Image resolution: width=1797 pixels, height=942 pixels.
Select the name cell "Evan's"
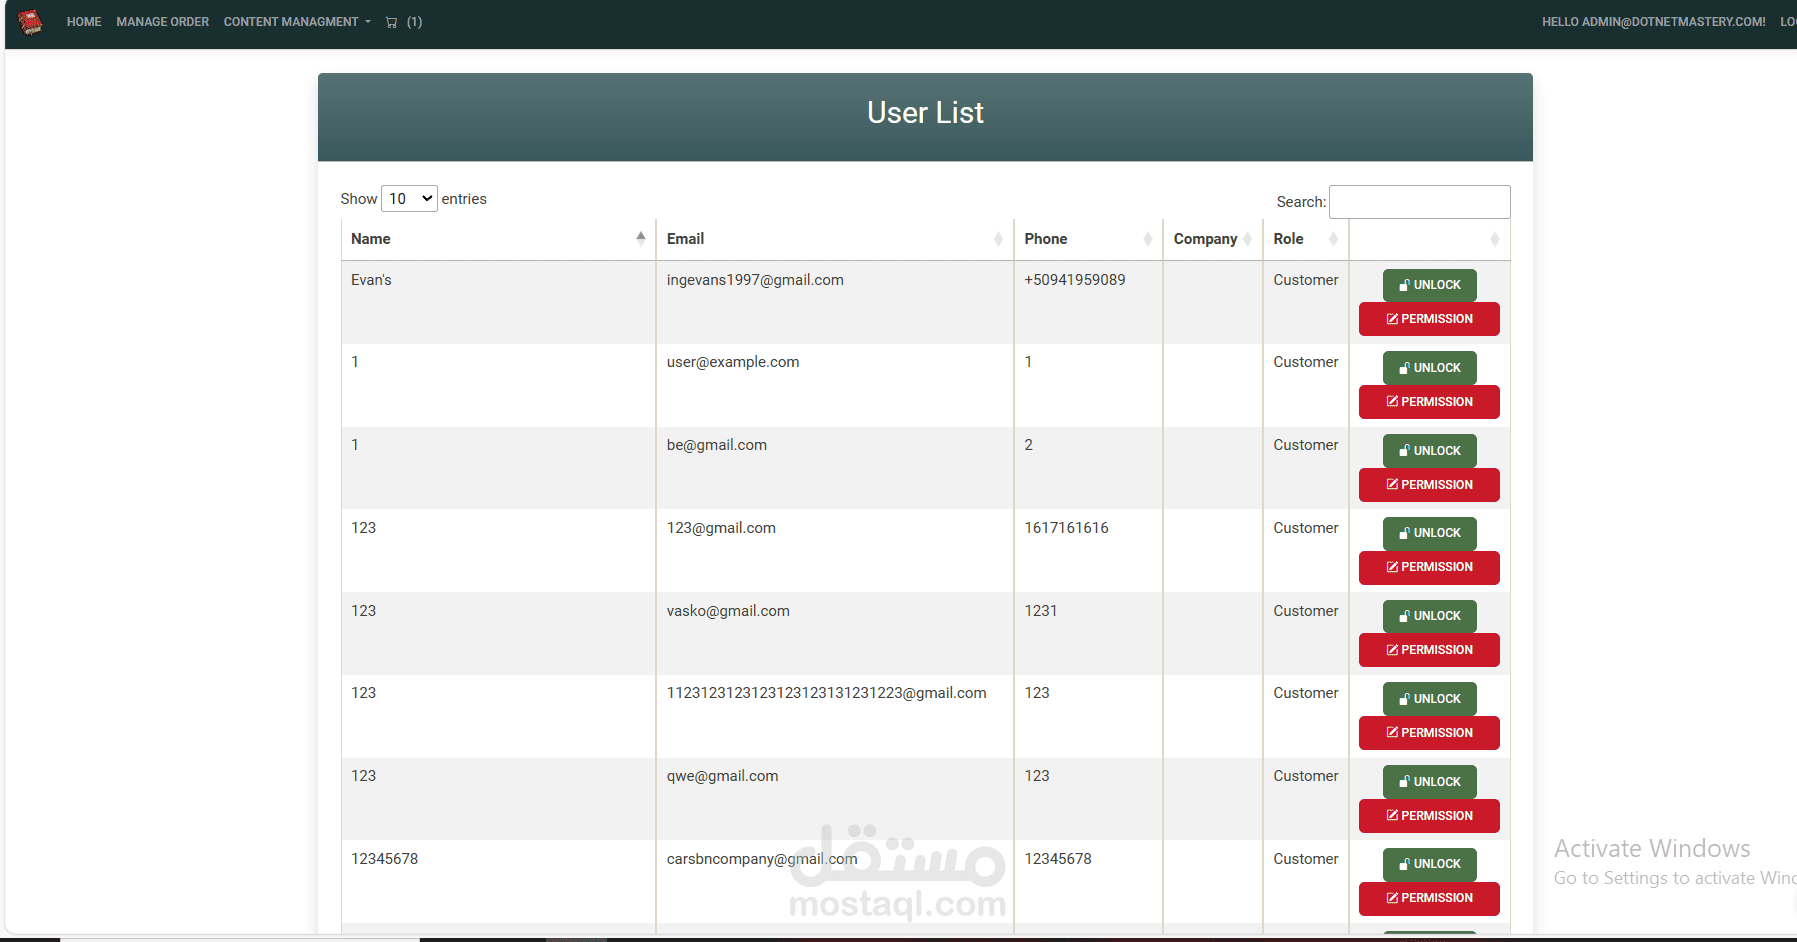coord(371,280)
